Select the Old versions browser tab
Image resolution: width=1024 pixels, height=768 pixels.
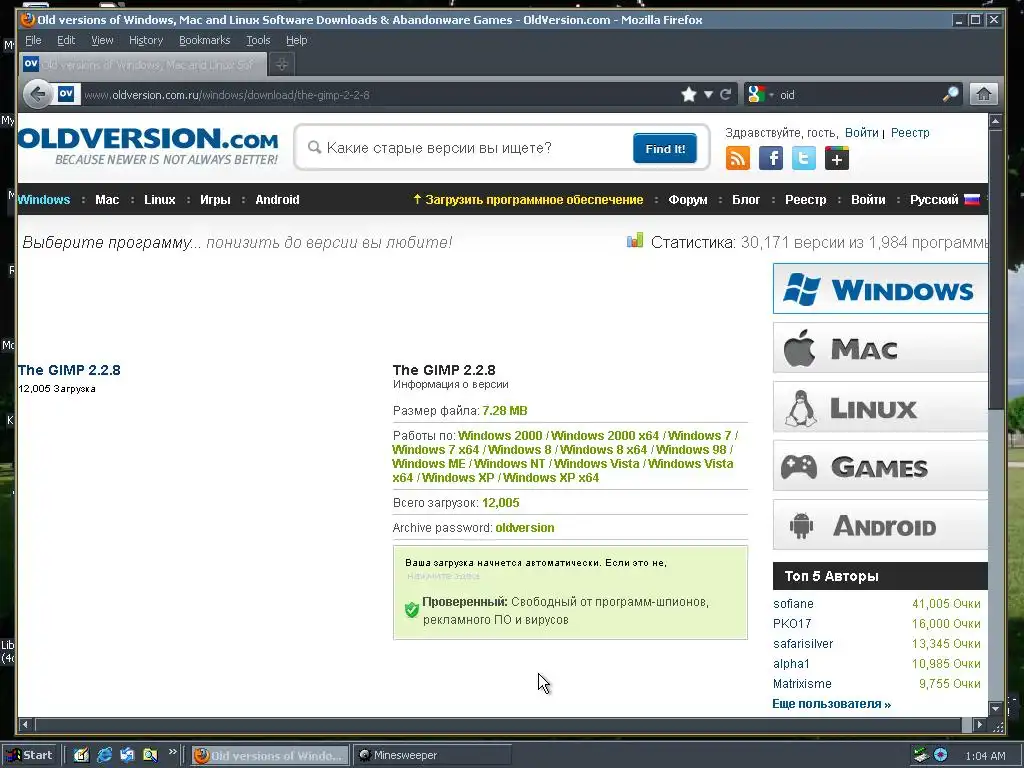(143, 65)
